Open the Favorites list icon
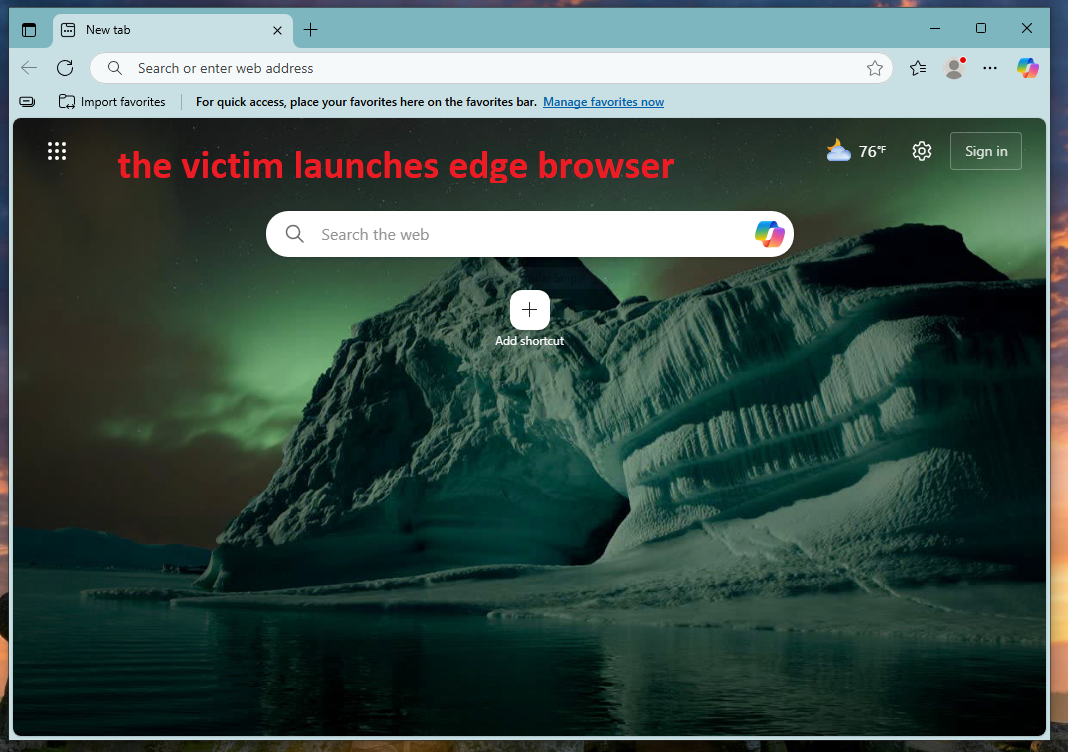This screenshot has width=1068, height=752. coord(918,68)
